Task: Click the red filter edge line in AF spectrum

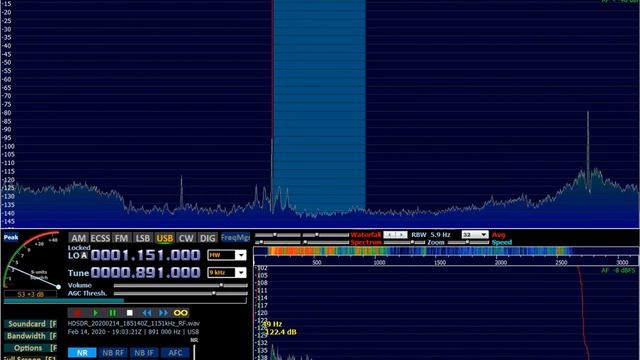Action: coord(583,313)
